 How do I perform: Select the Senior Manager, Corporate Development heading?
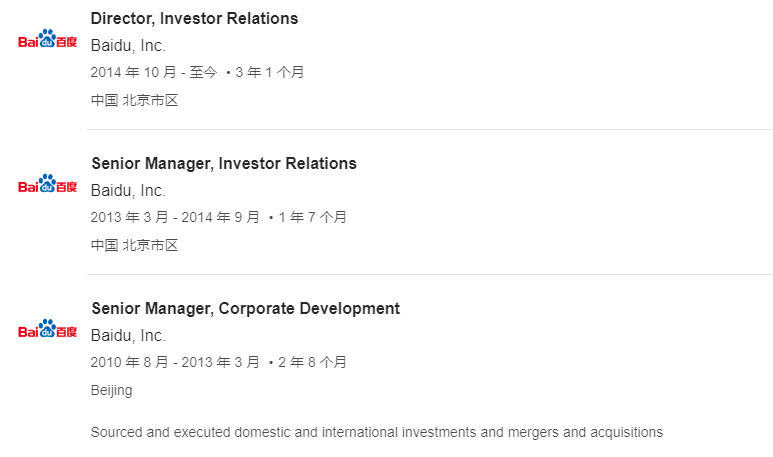pyautogui.click(x=246, y=309)
